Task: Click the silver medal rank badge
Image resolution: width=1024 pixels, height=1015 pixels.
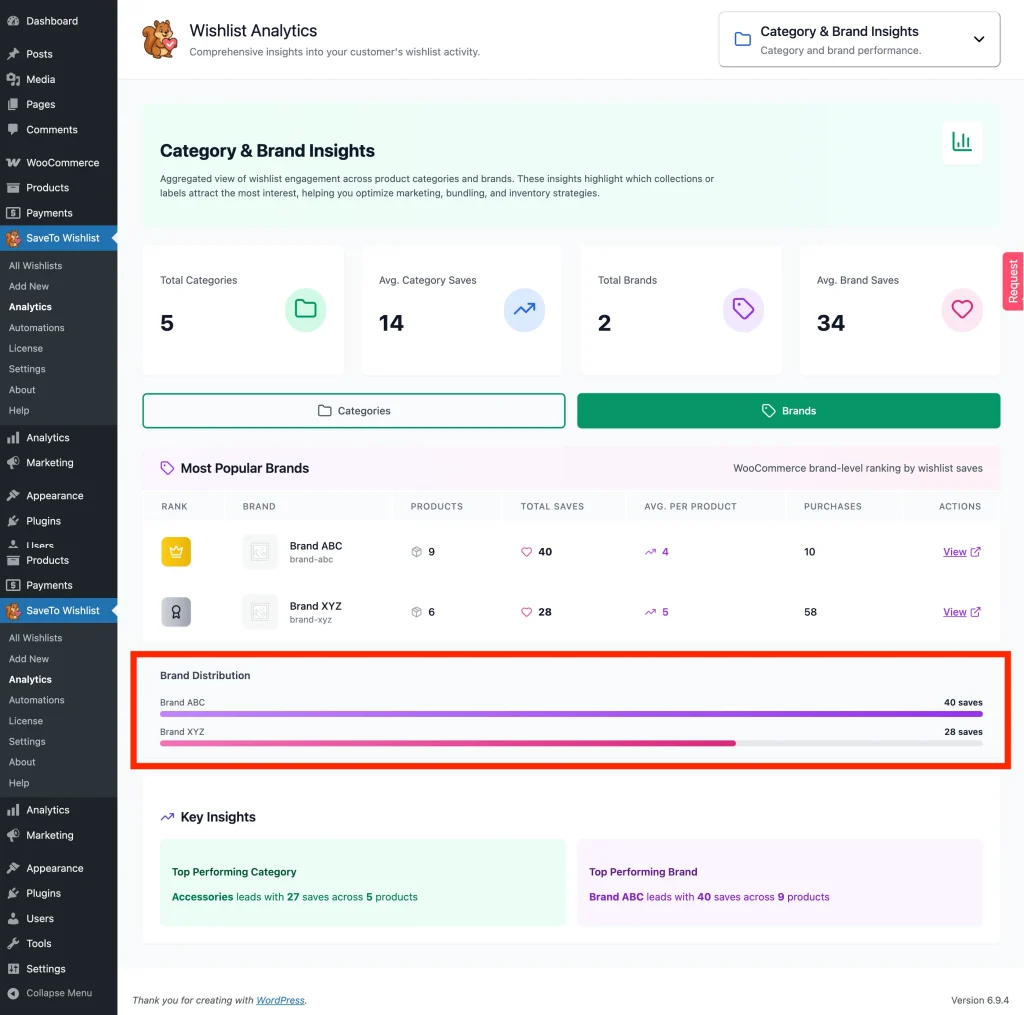Action: (176, 612)
